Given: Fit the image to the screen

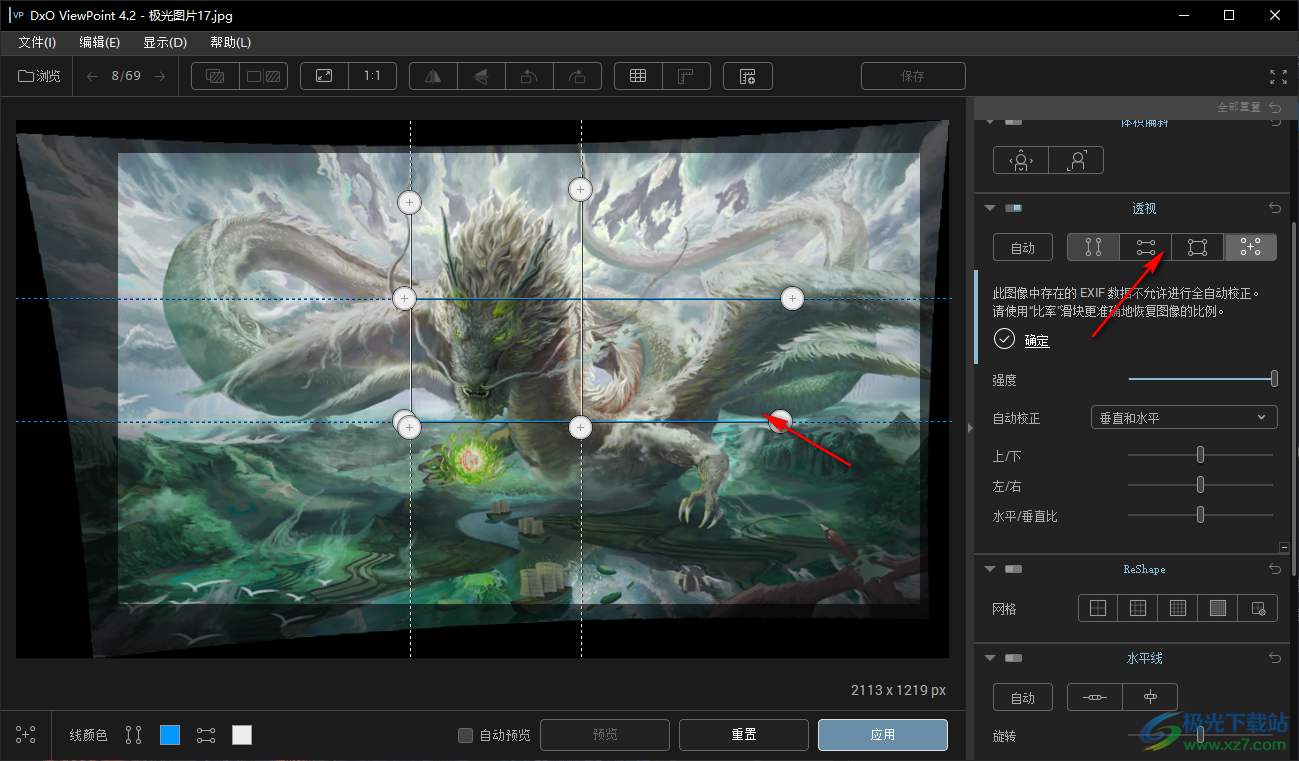Looking at the screenshot, I should [324, 76].
